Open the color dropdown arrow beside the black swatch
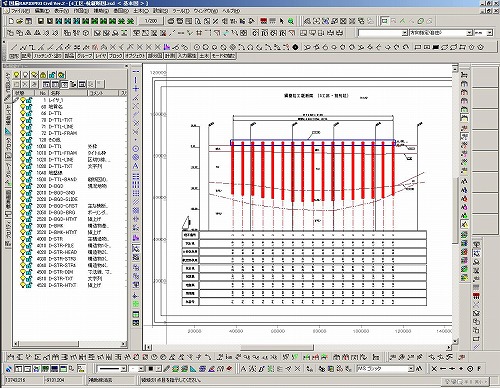The image size is (500, 388). [158, 369]
